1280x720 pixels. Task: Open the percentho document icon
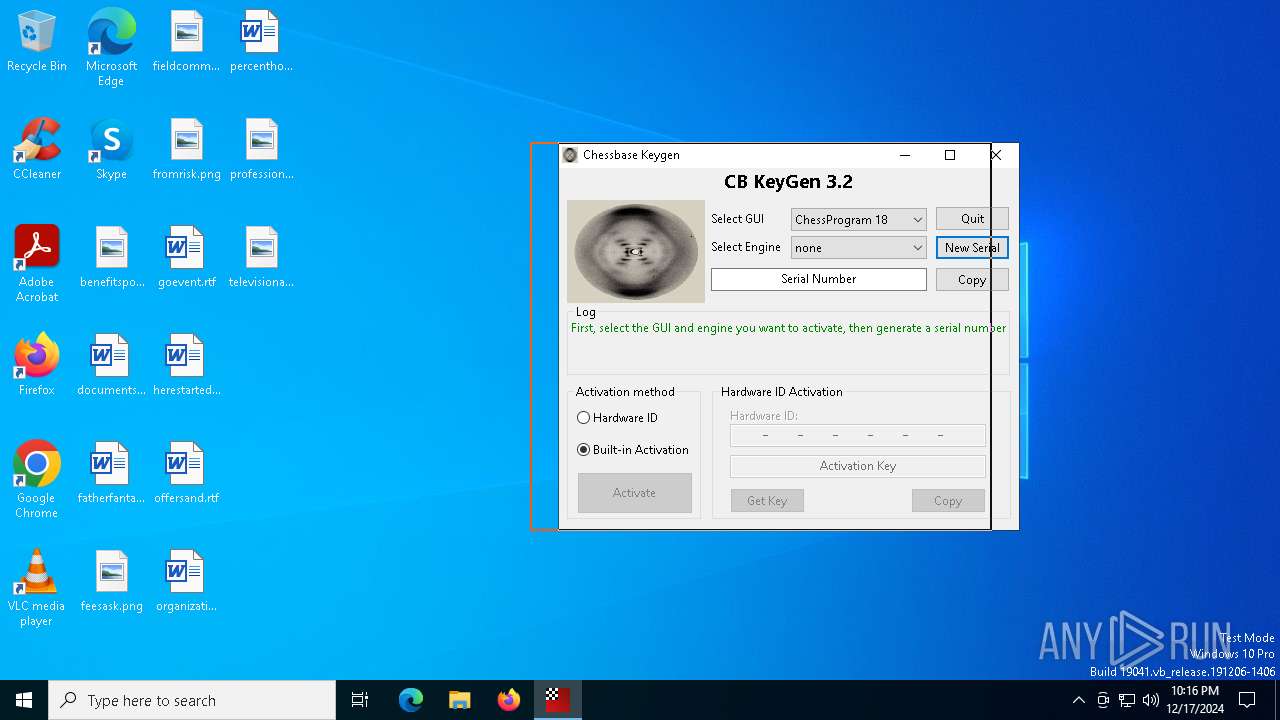tap(261, 42)
